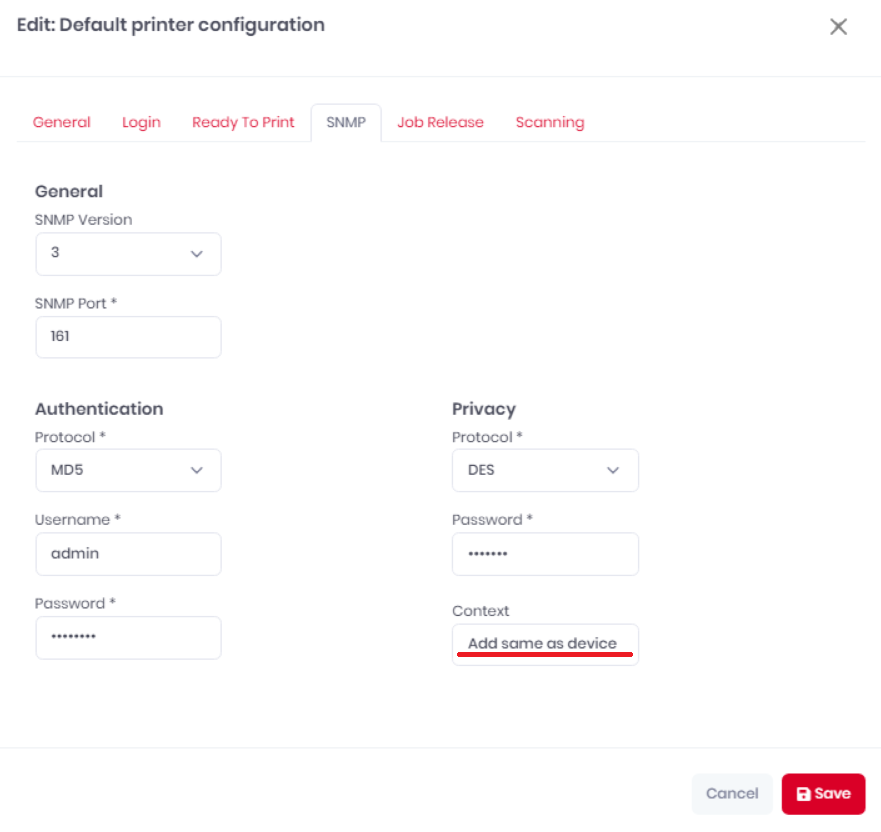Screen dimensions: 881x832
Task: Open the Ready To Print tab
Action: 243,122
